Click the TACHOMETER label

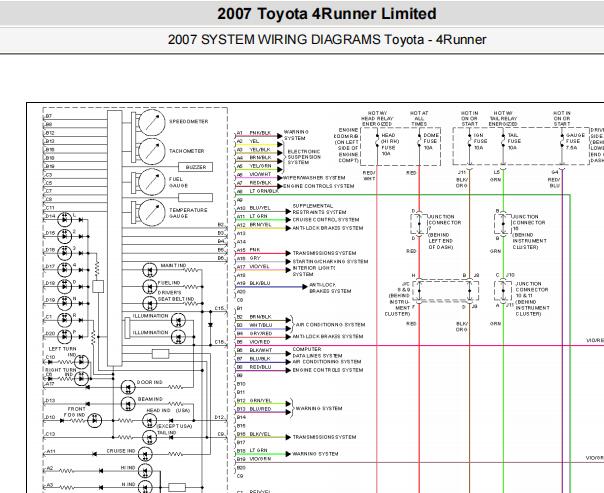pyautogui.click(x=187, y=151)
